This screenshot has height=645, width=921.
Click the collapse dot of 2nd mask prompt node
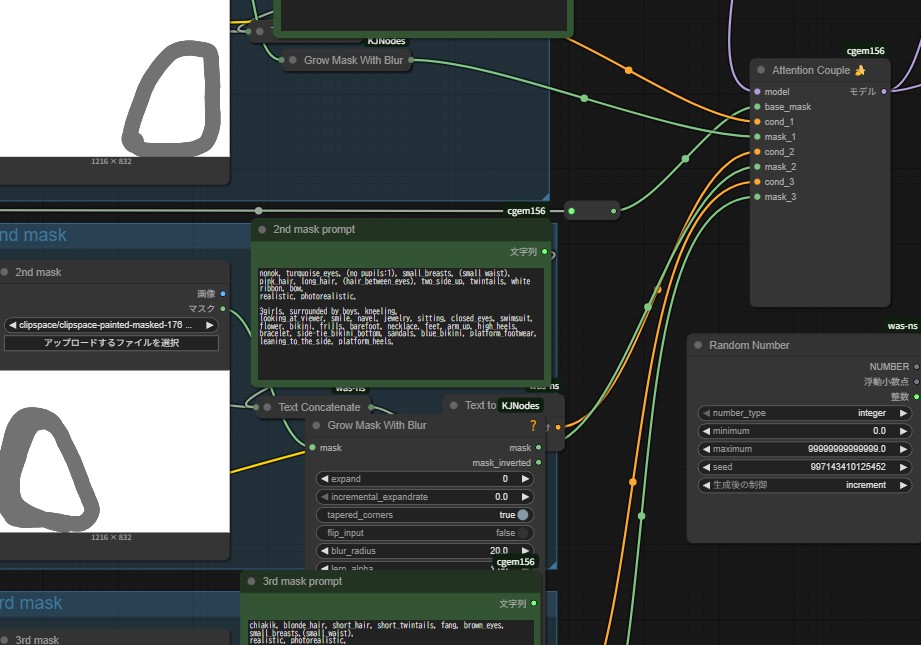click(262, 230)
